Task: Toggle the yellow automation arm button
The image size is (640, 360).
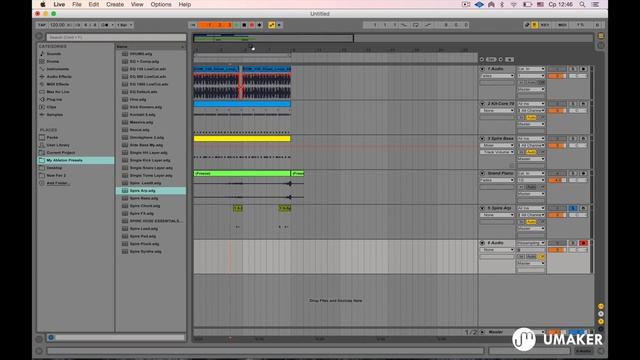Action: pyautogui.click(x=271, y=25)
